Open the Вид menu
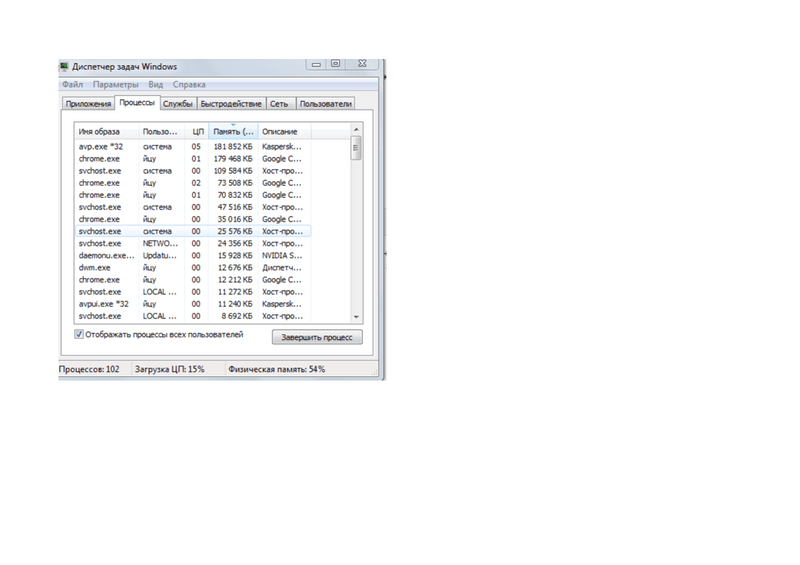The height and width of the screenshot is (565, 800). point(156,84)
